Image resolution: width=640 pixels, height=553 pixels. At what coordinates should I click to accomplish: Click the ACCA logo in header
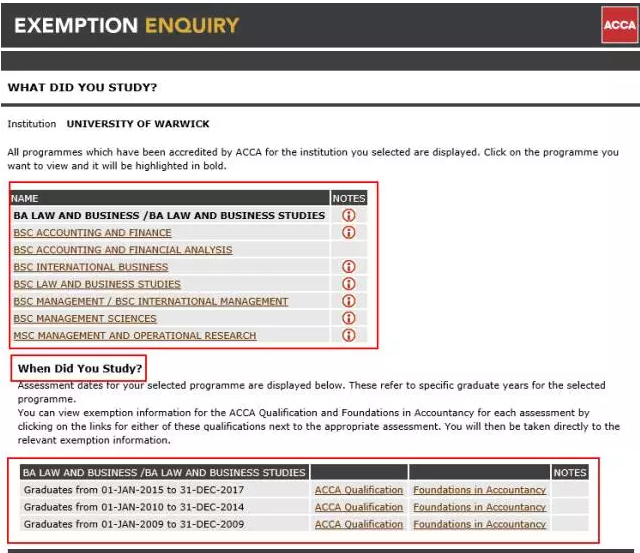pos(619,25)
